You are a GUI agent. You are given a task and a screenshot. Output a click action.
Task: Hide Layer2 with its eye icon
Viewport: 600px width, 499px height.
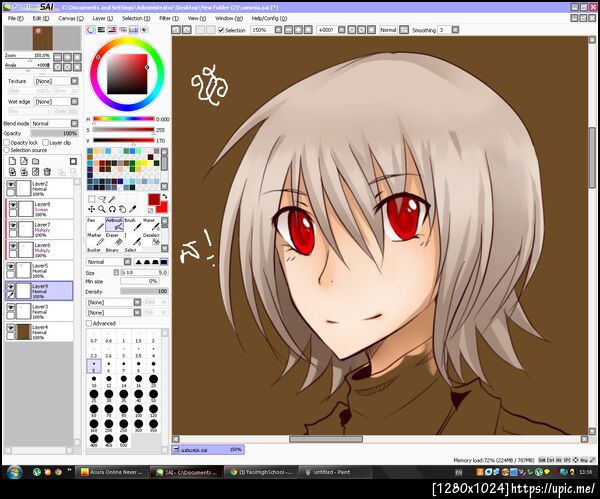(x=11, y=184)
